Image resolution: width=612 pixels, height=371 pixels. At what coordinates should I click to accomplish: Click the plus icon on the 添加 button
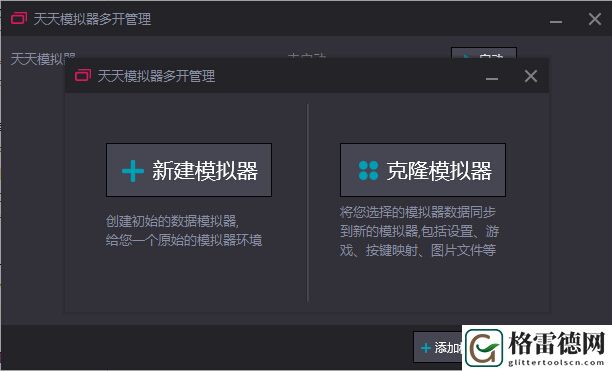coord(426,347)
